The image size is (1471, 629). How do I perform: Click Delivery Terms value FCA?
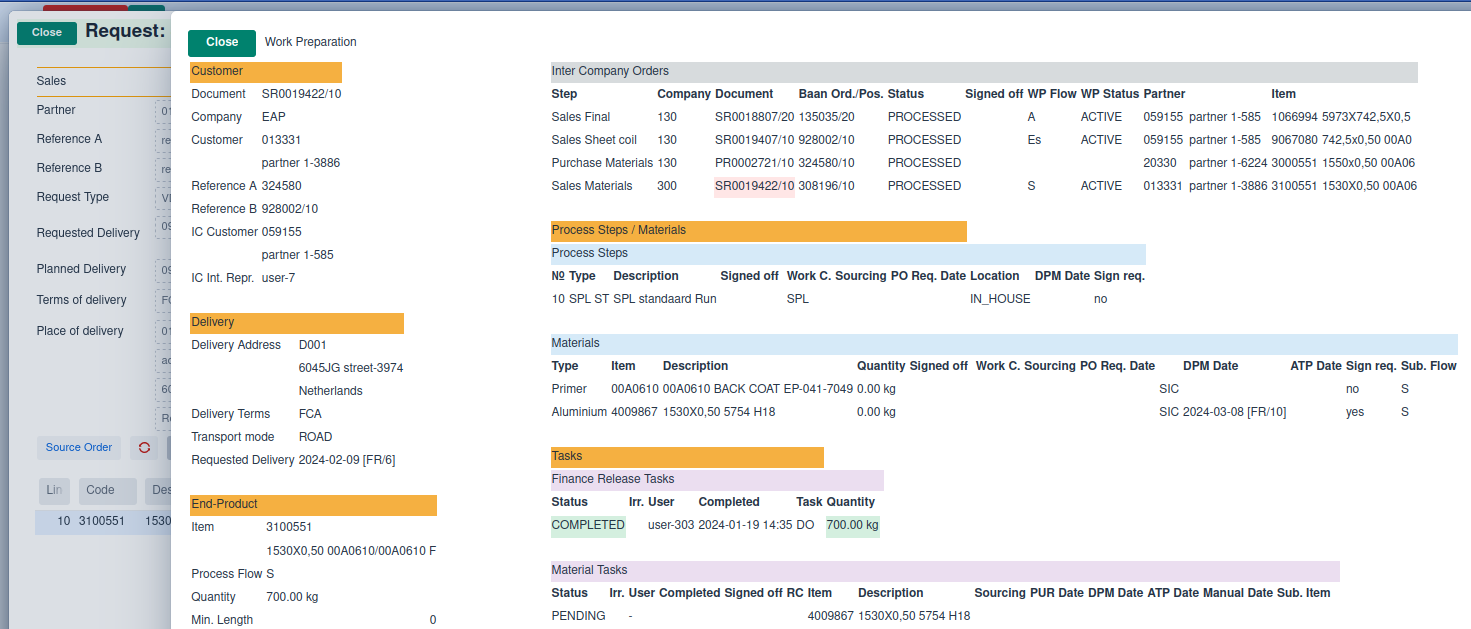(x=310, y=414)
